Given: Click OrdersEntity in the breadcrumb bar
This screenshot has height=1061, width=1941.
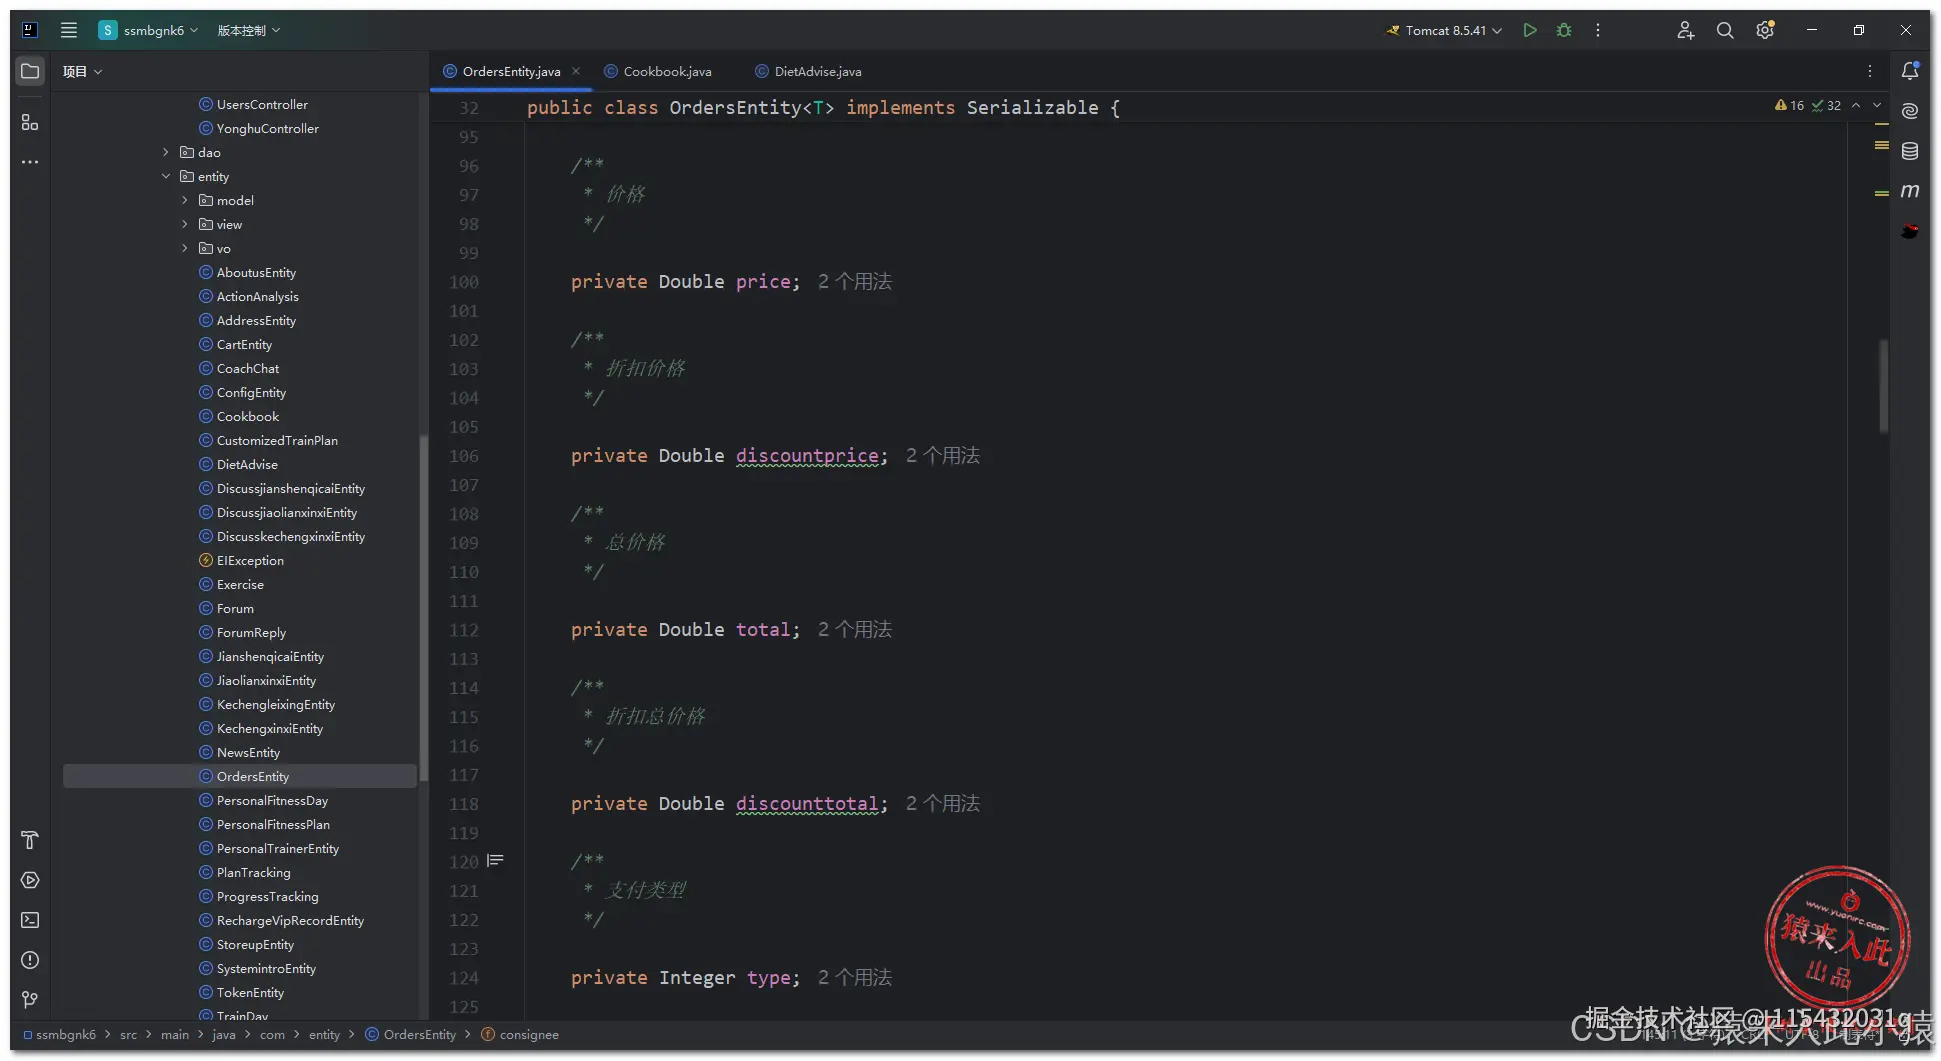Looking at the screenshot, I should click(411, 1035).
